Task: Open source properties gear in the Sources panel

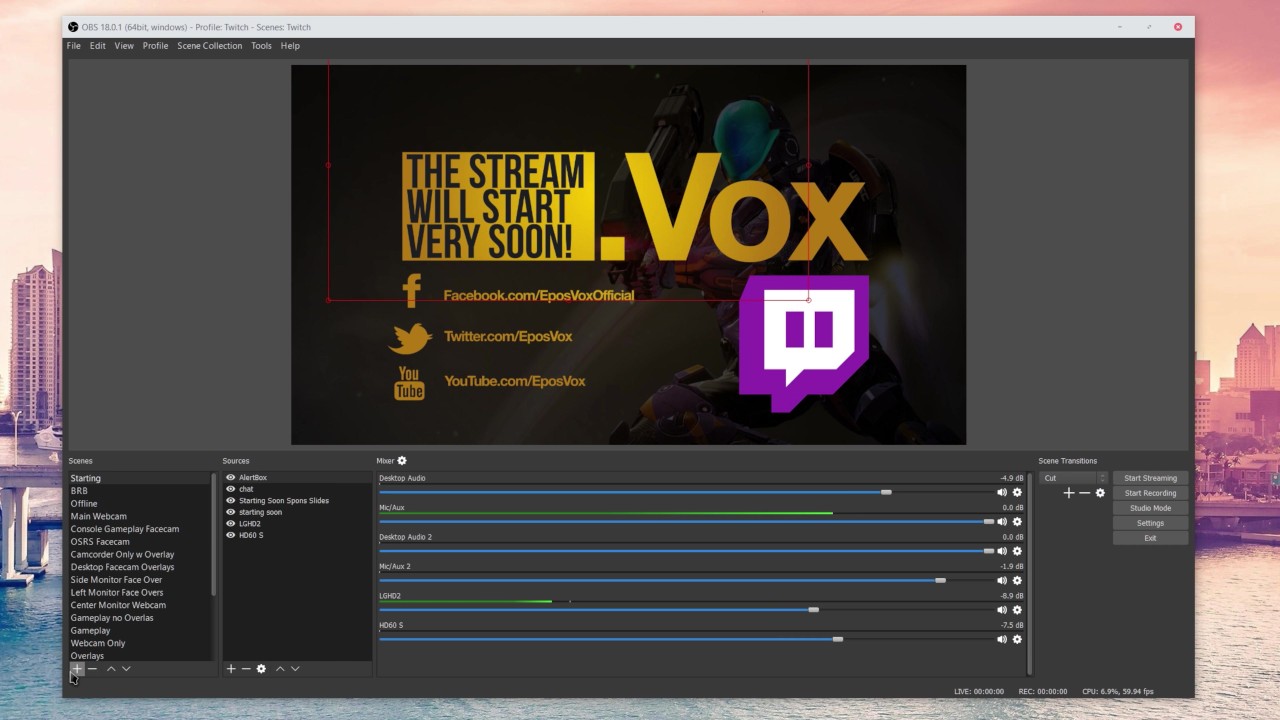Action: click(x=261, y=669)
